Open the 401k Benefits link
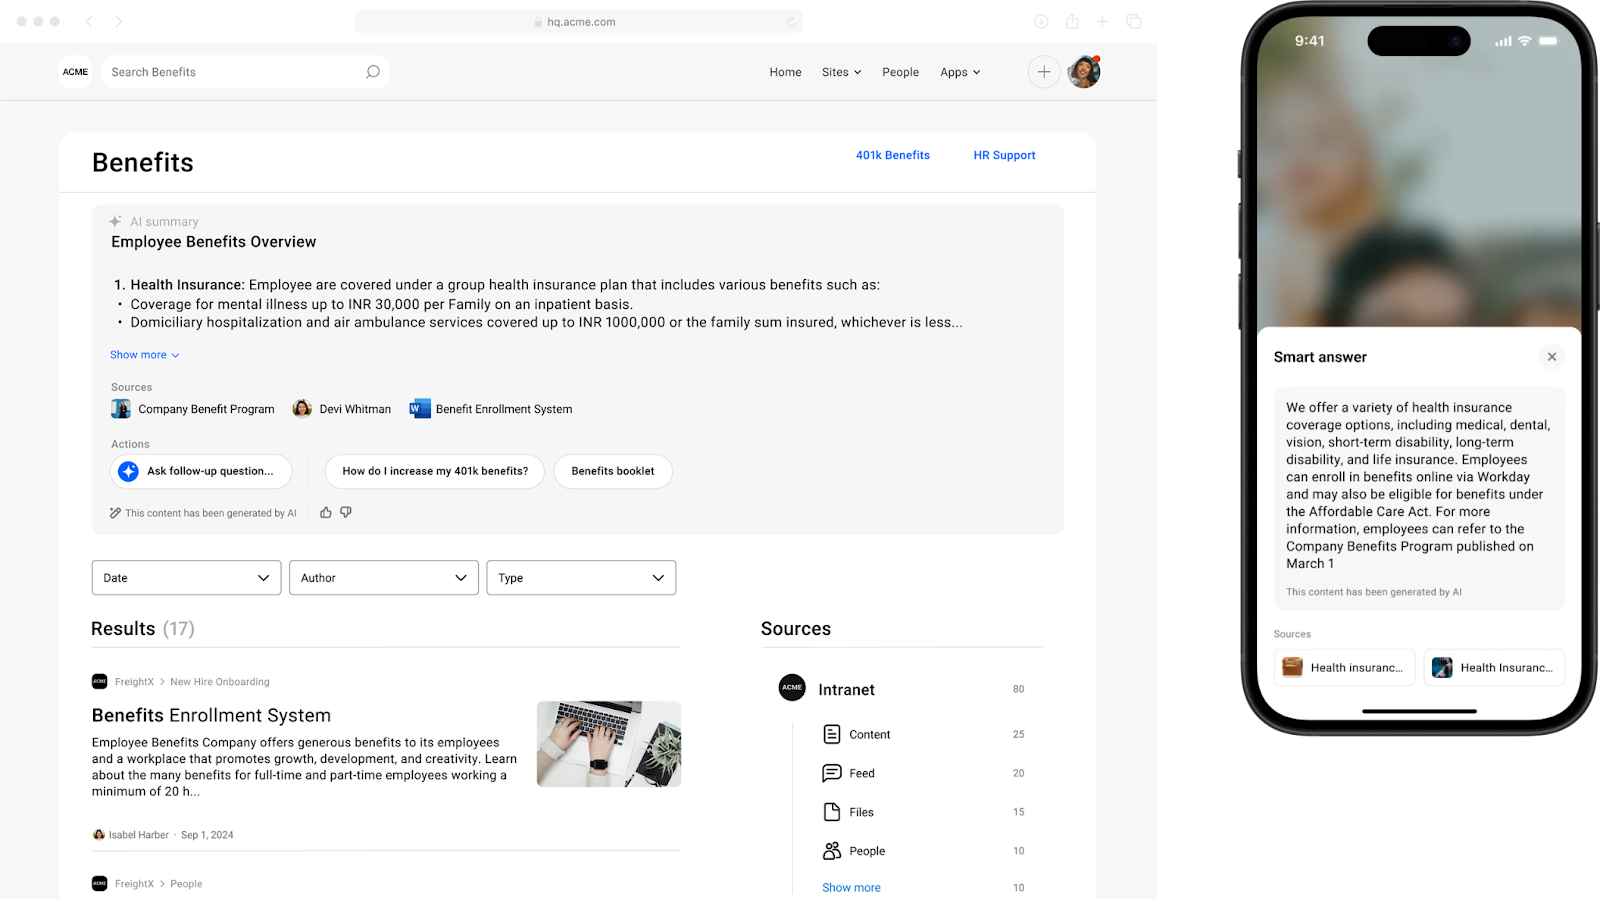 pyautogui.click(x=893, y=155)
